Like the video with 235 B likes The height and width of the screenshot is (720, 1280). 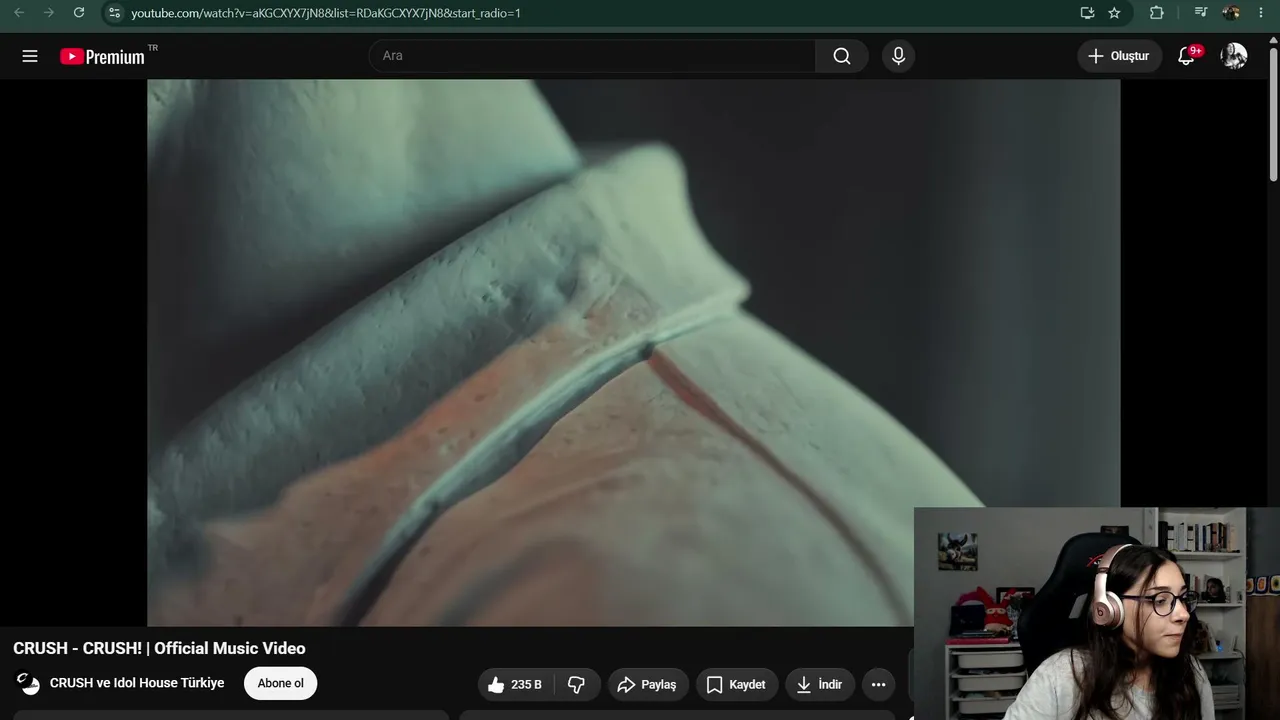514,684
